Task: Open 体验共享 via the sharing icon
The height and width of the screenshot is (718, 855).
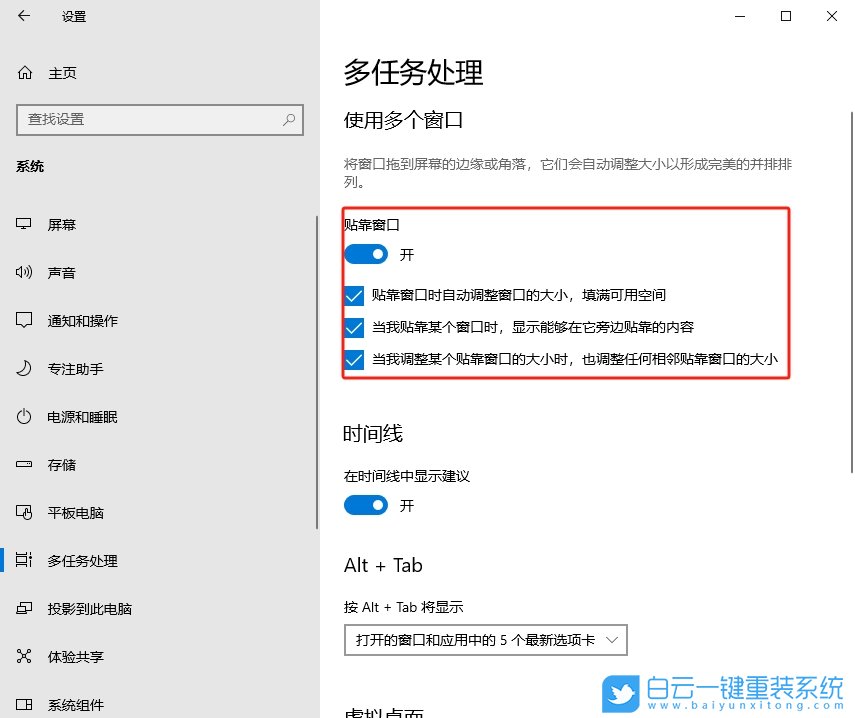Action: point(24,656)
